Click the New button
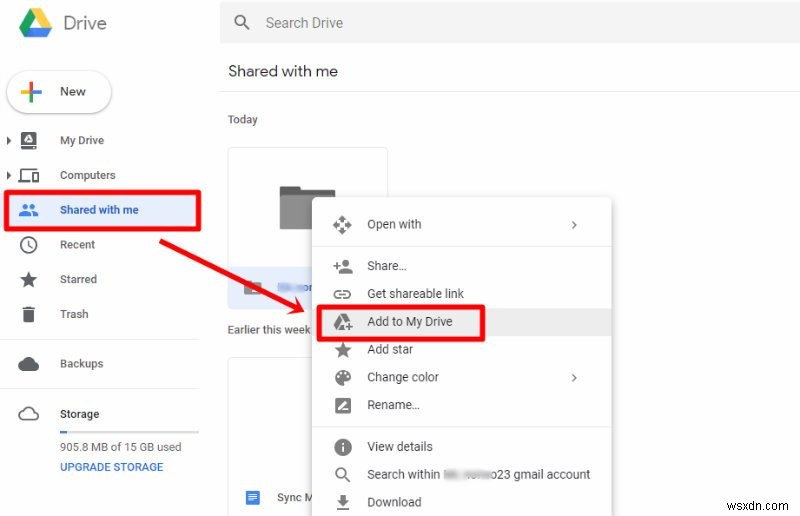The height and width of the screenshot is (516, 800). click(59, 92)
